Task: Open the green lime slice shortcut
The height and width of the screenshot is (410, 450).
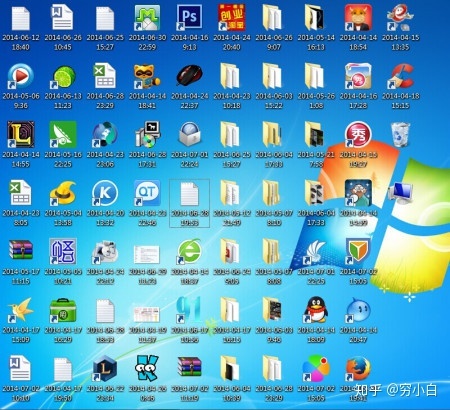Action: click(x=63, y=77)
